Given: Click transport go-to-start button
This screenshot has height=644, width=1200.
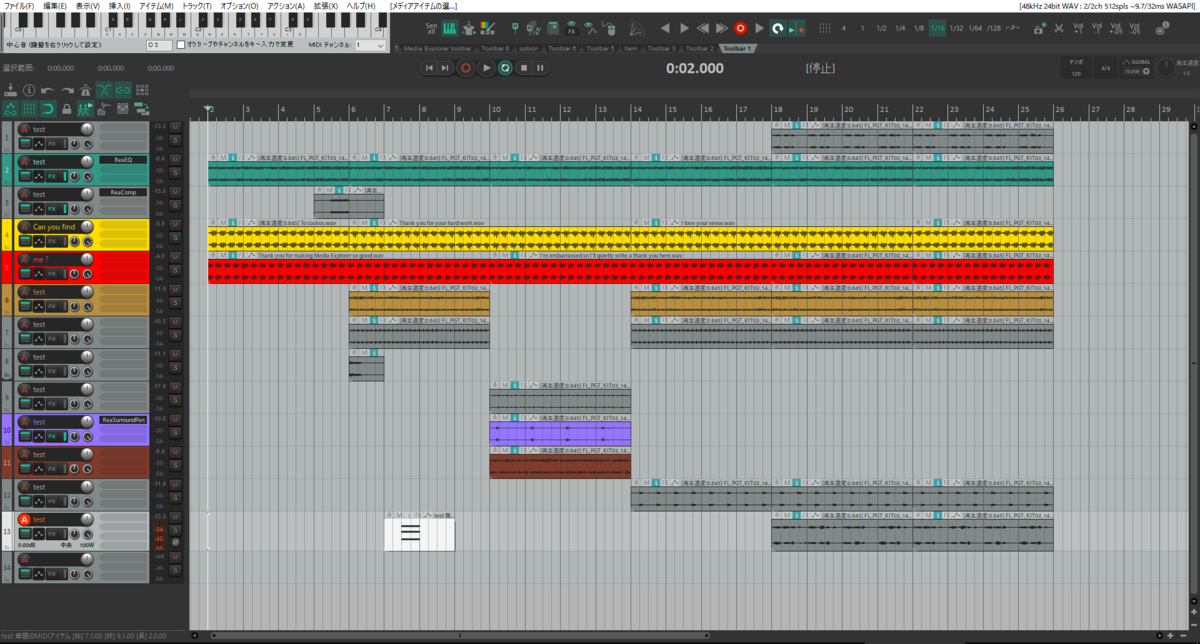Looking at the screenshot, I should click(x=429, y=68).
